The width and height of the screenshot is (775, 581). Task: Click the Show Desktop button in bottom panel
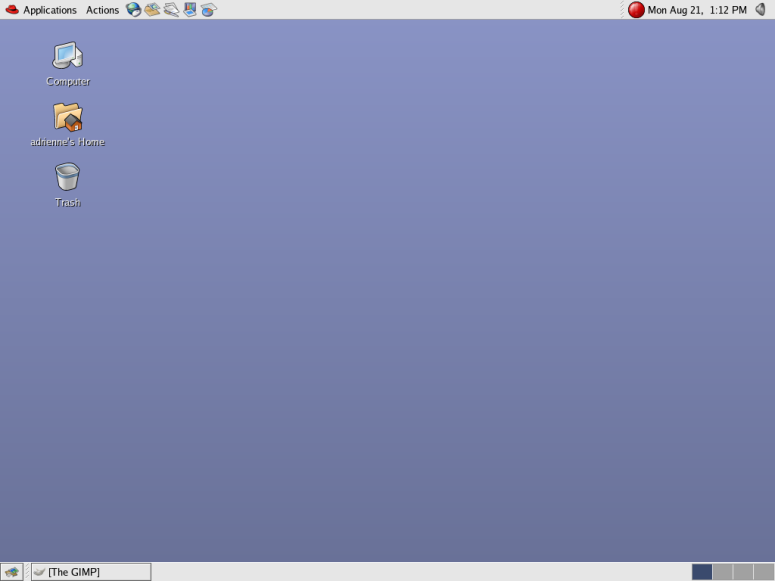click(x=12, y=572)
